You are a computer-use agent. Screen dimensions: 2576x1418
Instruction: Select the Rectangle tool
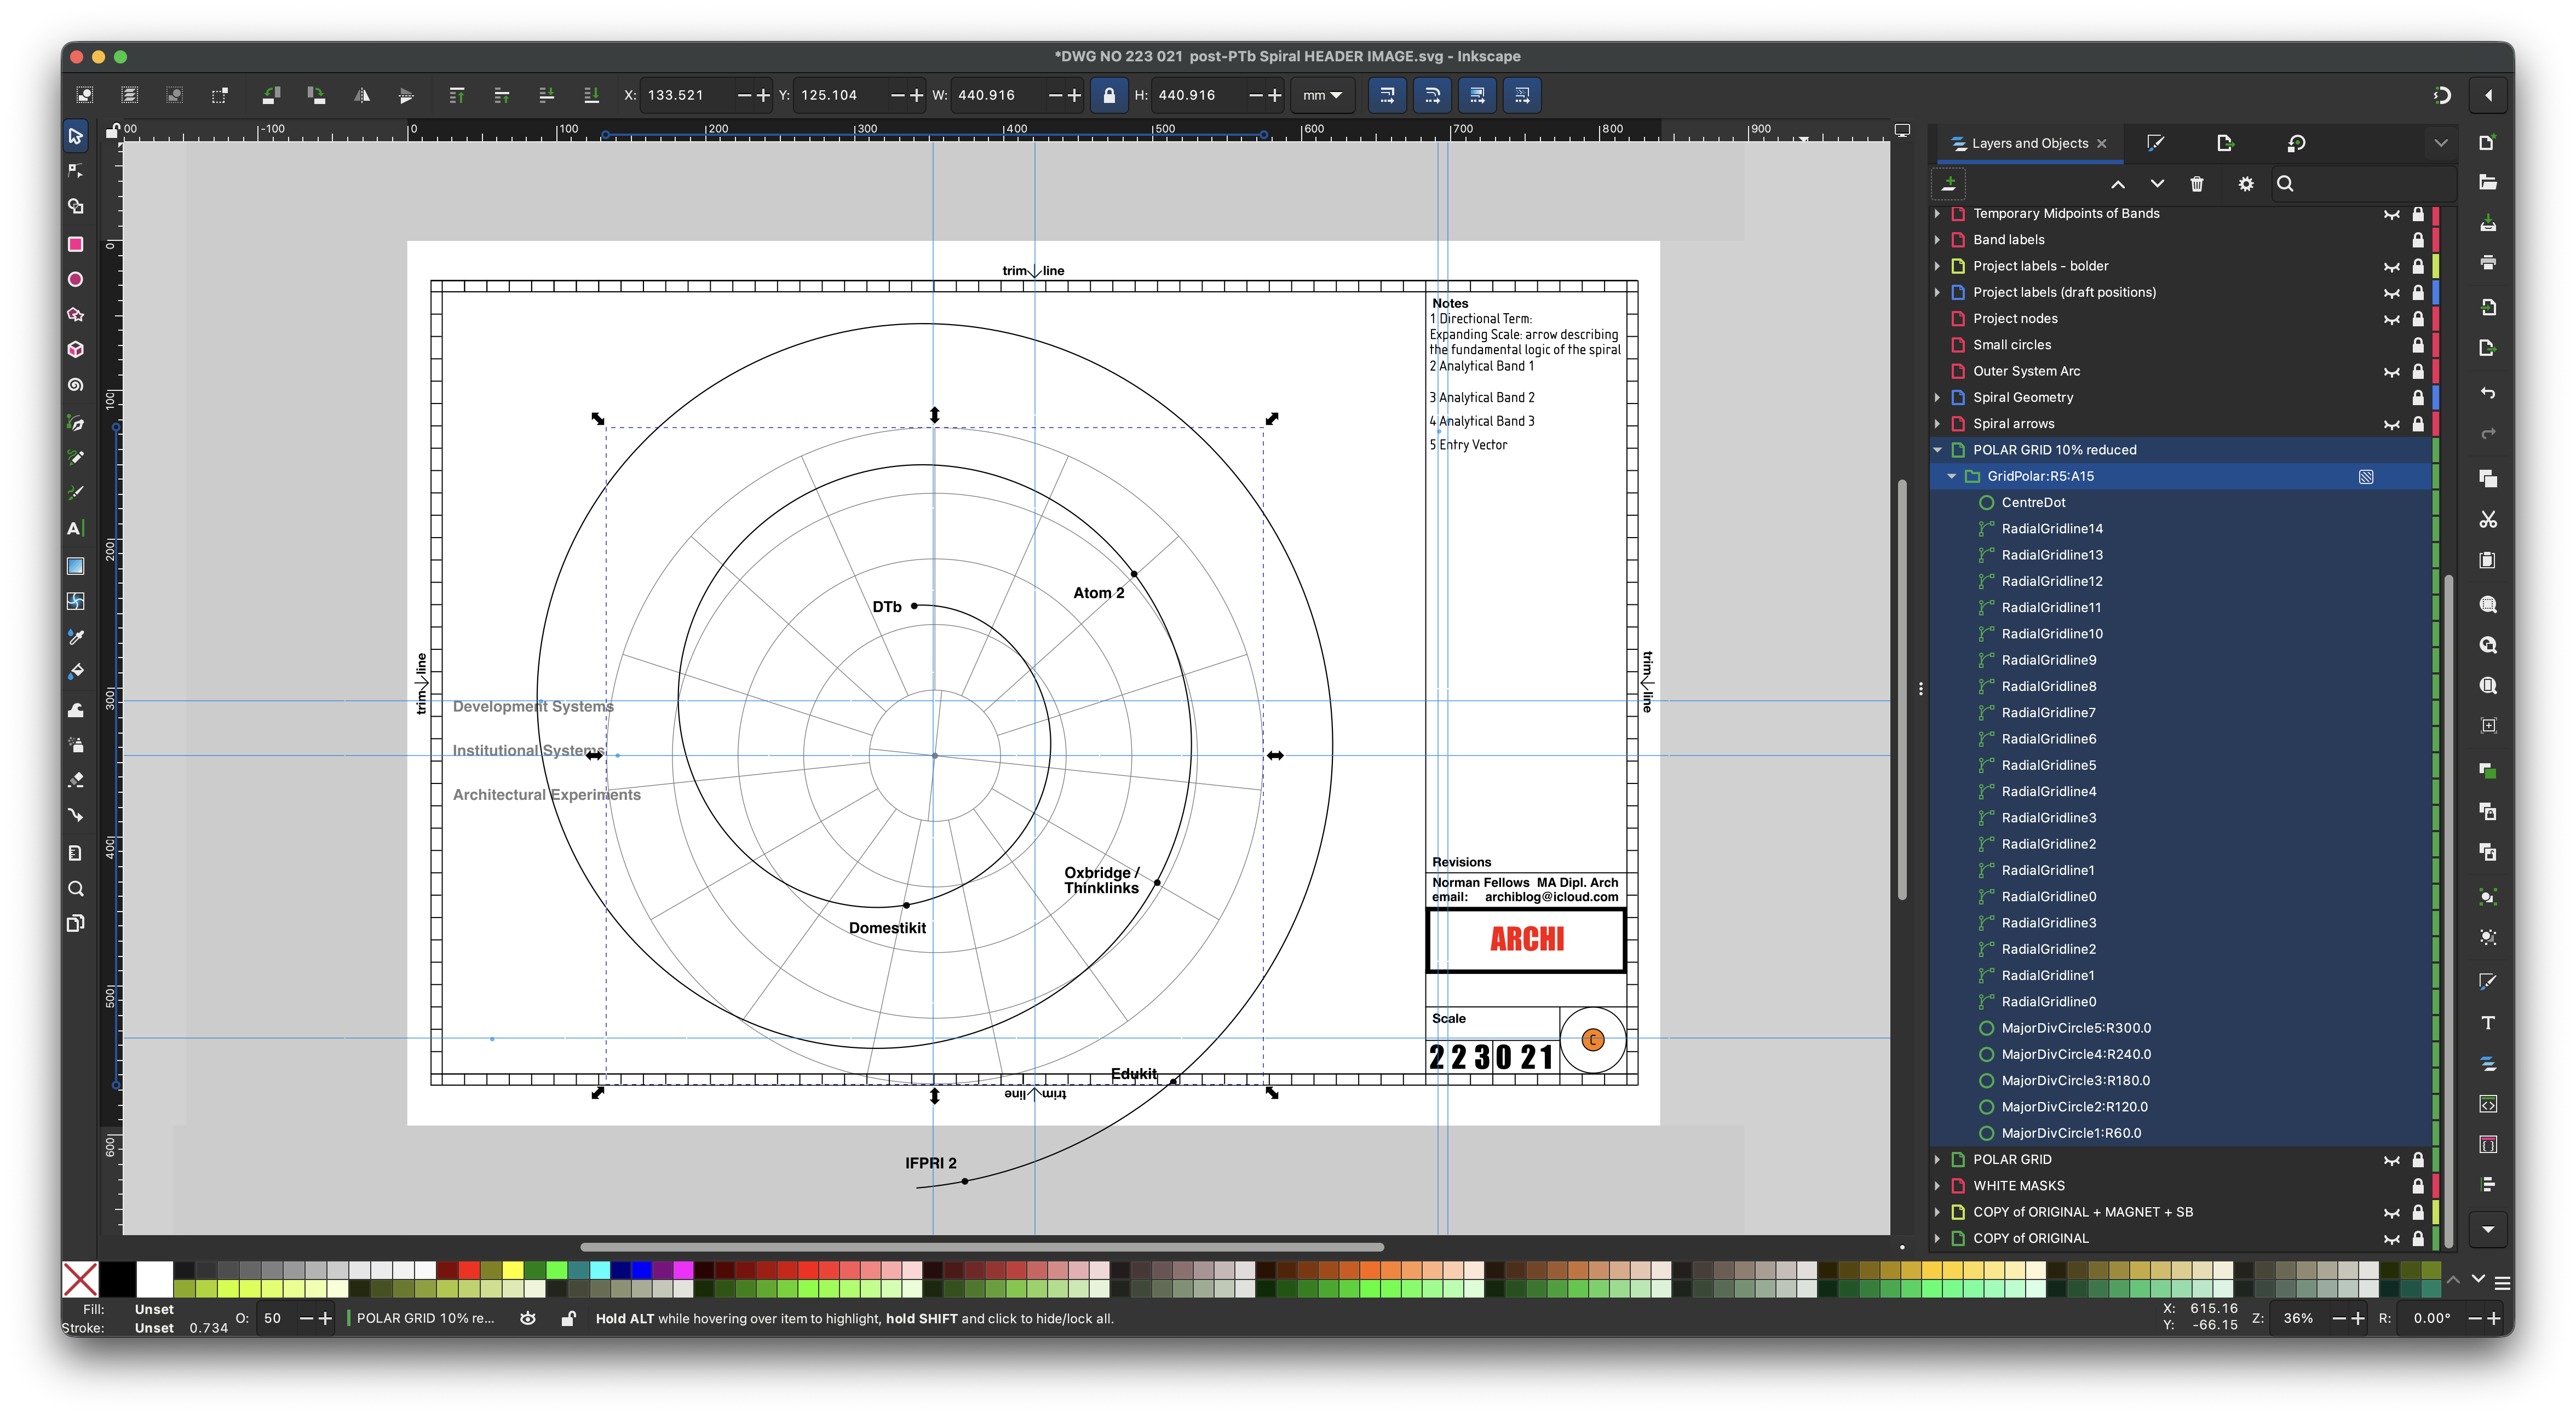[x=75, y=244]
